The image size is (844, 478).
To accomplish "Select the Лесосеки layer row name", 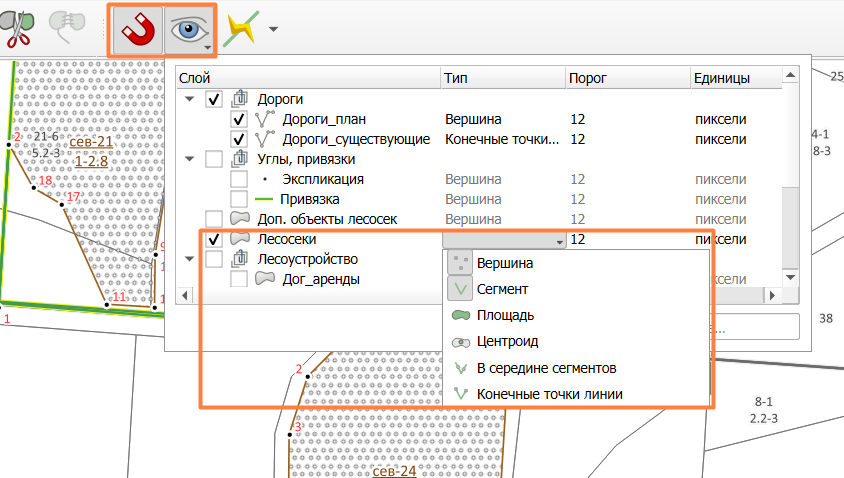I will coord(287,239).
